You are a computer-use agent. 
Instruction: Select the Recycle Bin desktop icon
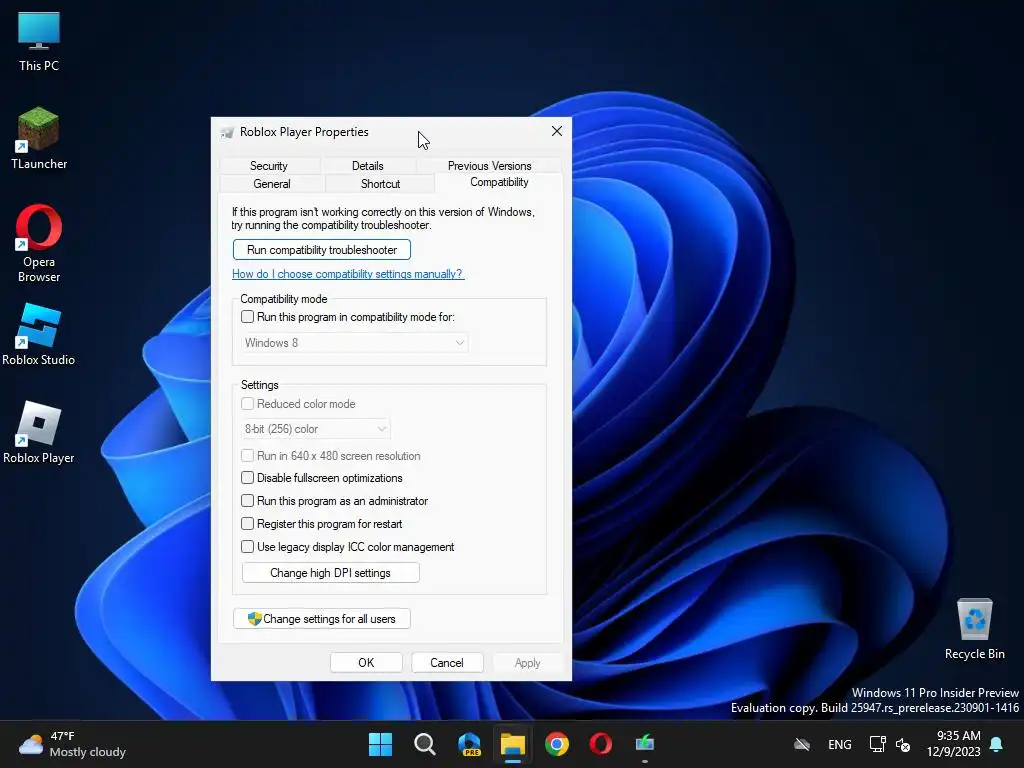coord(974,628)
